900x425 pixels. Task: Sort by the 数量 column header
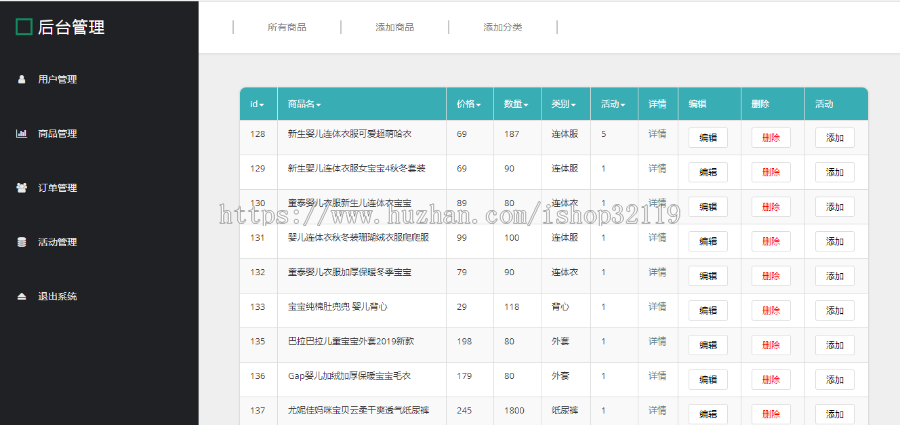point(516,105)
